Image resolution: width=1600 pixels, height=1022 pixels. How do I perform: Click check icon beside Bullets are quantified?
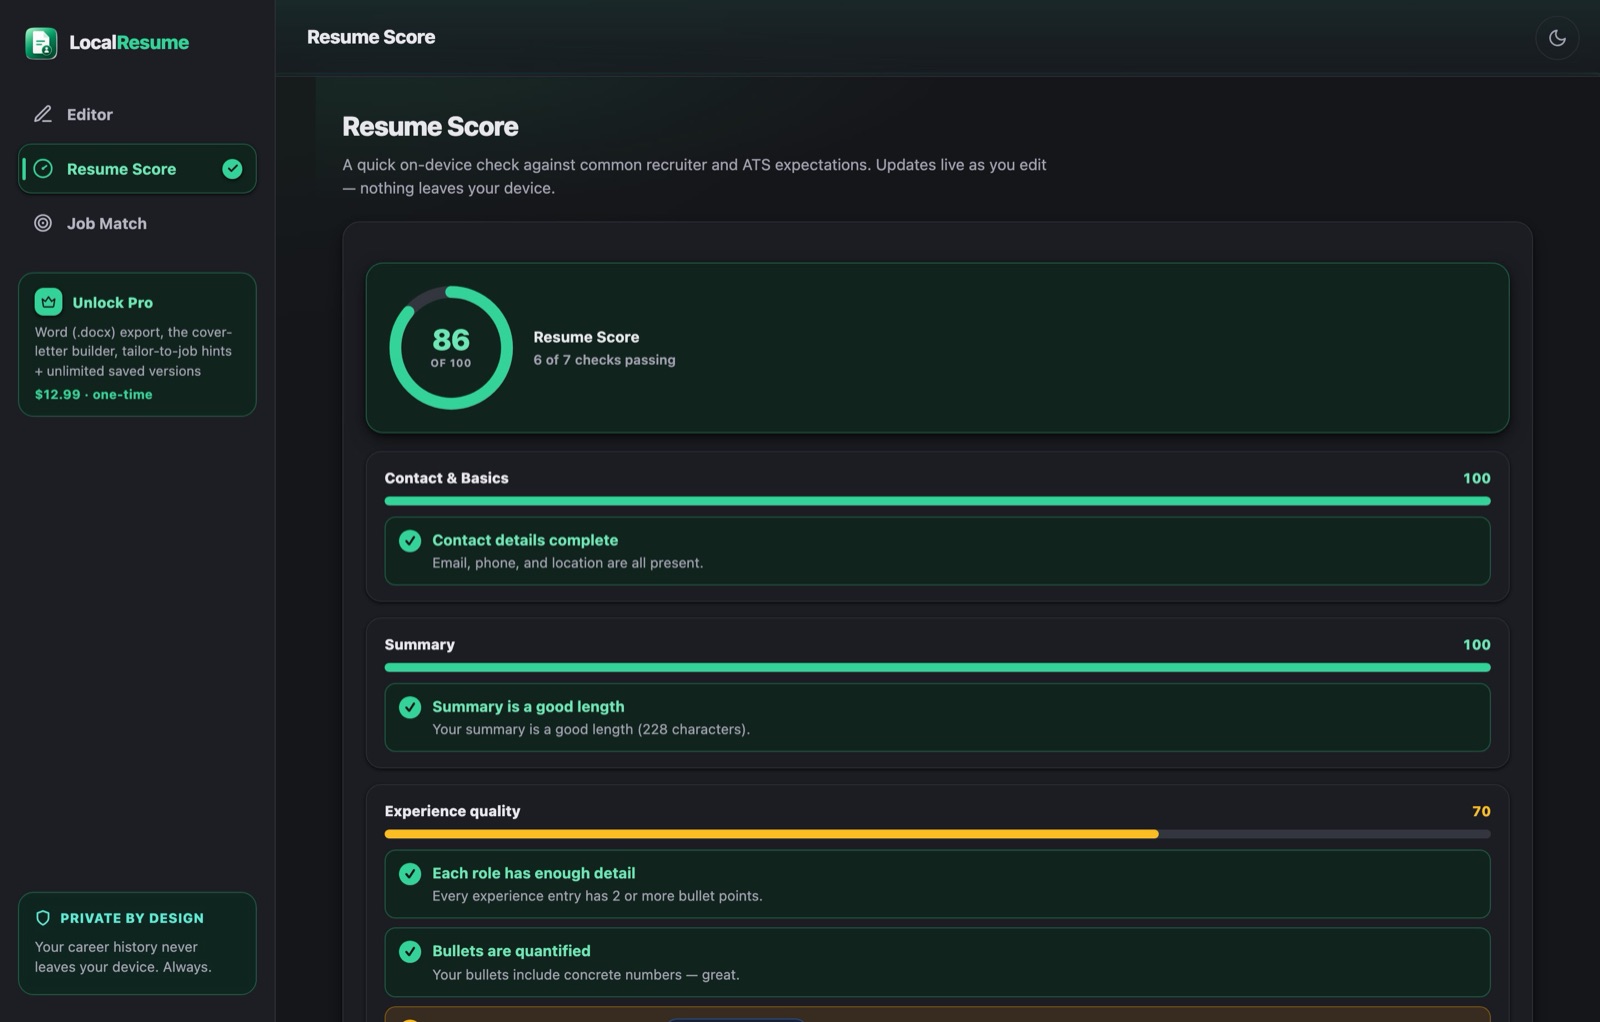410,952
